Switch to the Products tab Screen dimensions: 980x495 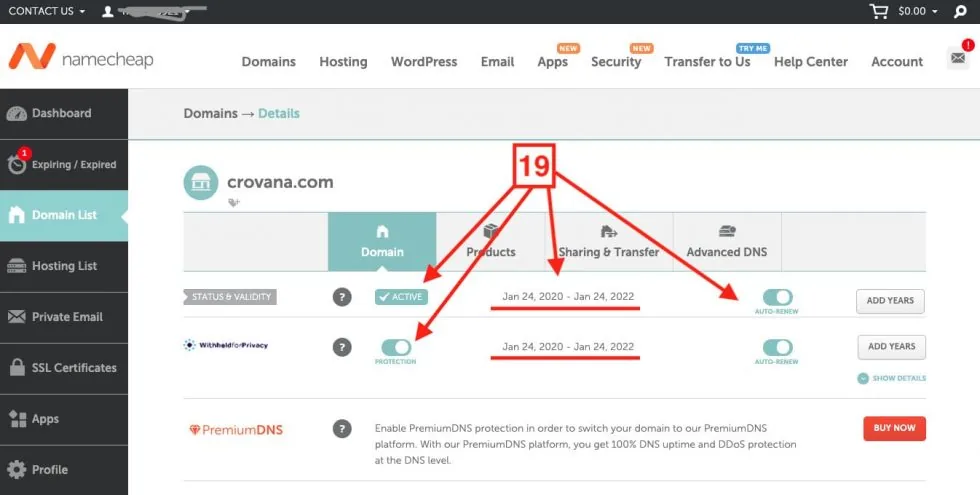(491, 242)
